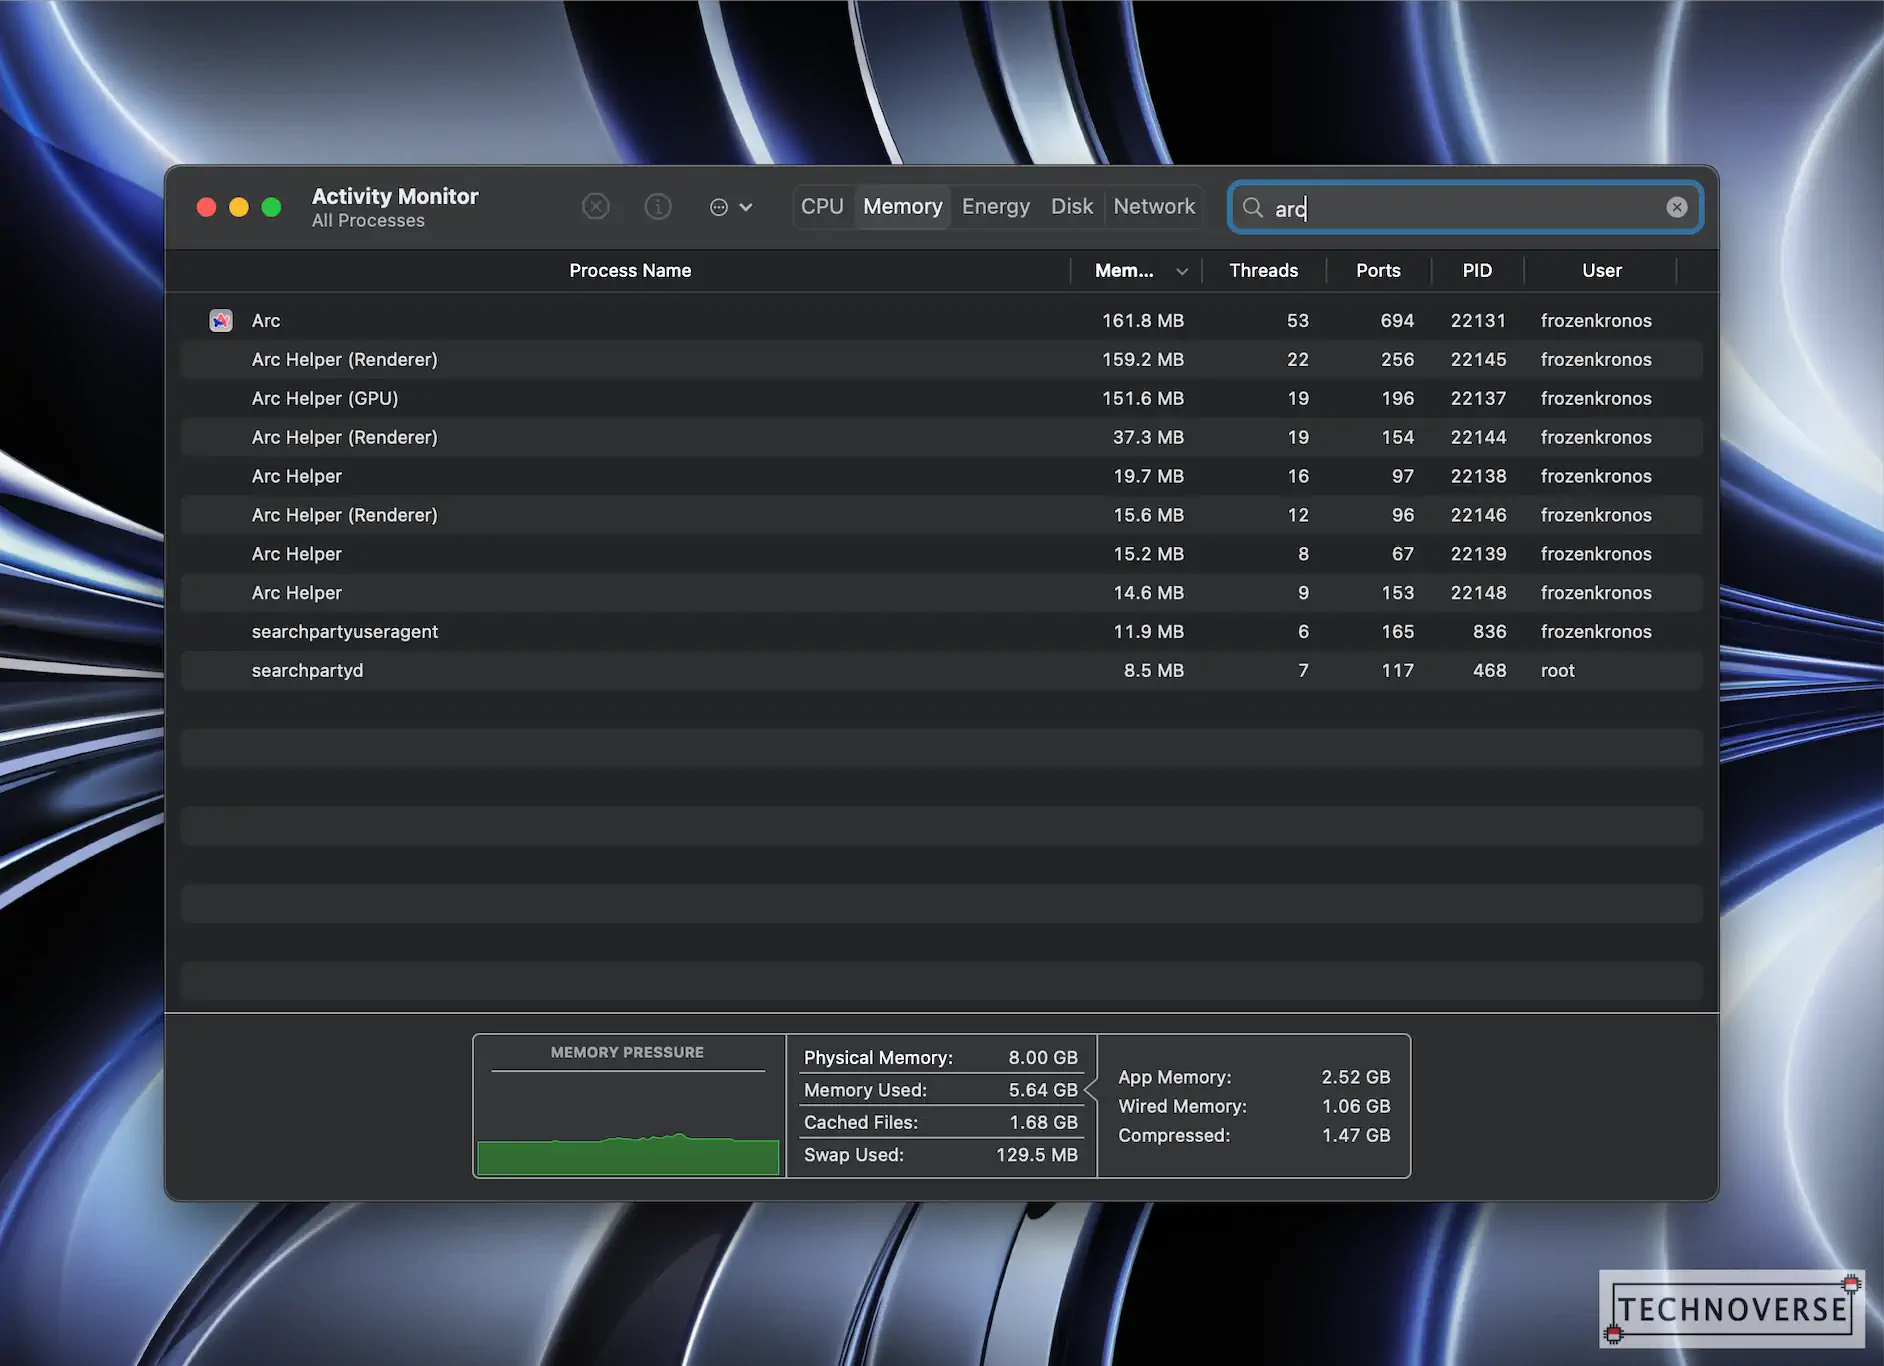The image size is (1884, 1366).
Task: Minimize the window with the yellow button
Action: (239, 207)
